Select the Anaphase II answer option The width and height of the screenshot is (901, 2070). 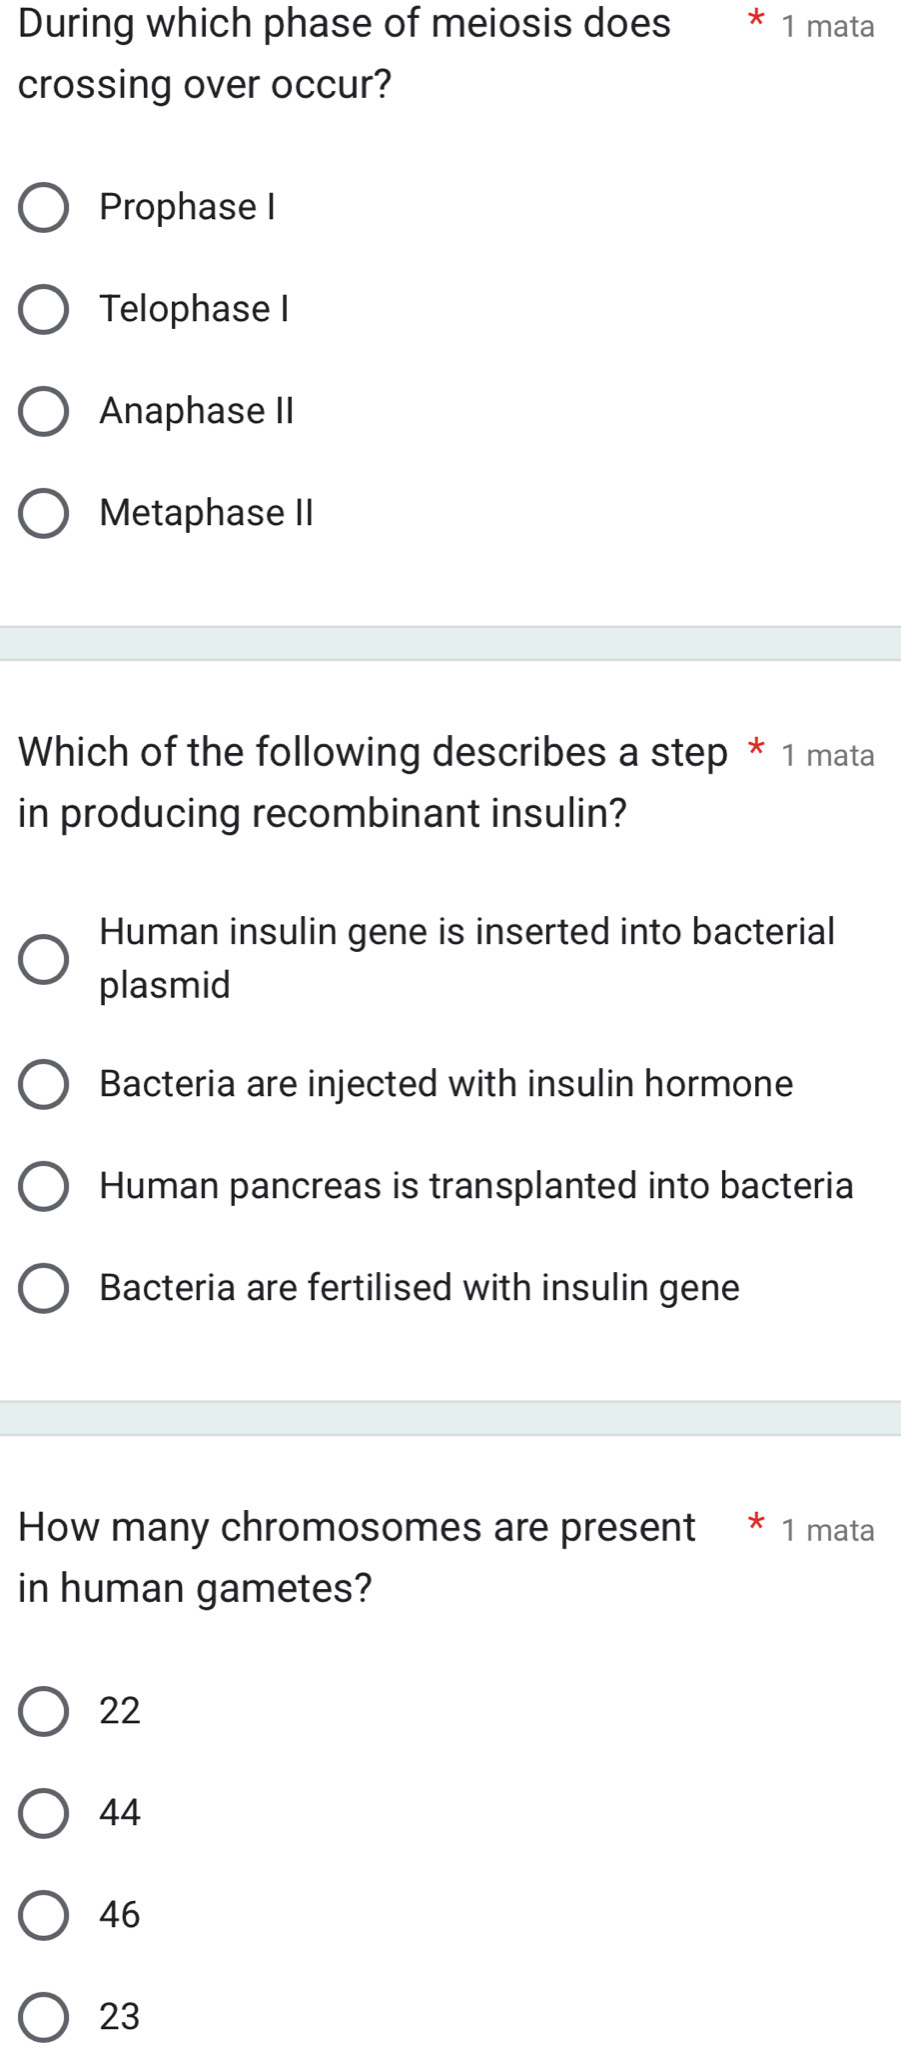click(x=44, y=412)
